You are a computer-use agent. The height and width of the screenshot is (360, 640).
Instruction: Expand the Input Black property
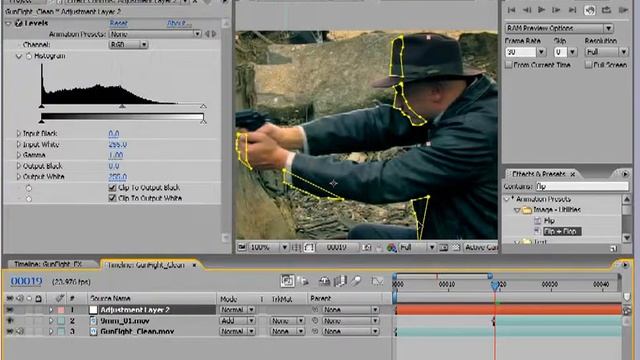(x=18, y=133)
